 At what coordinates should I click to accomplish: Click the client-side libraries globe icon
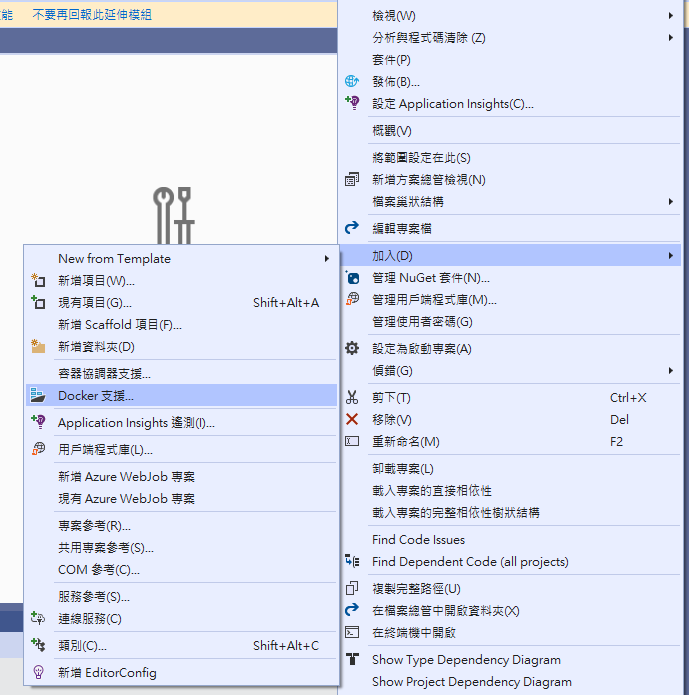click(x=352, y=299)
